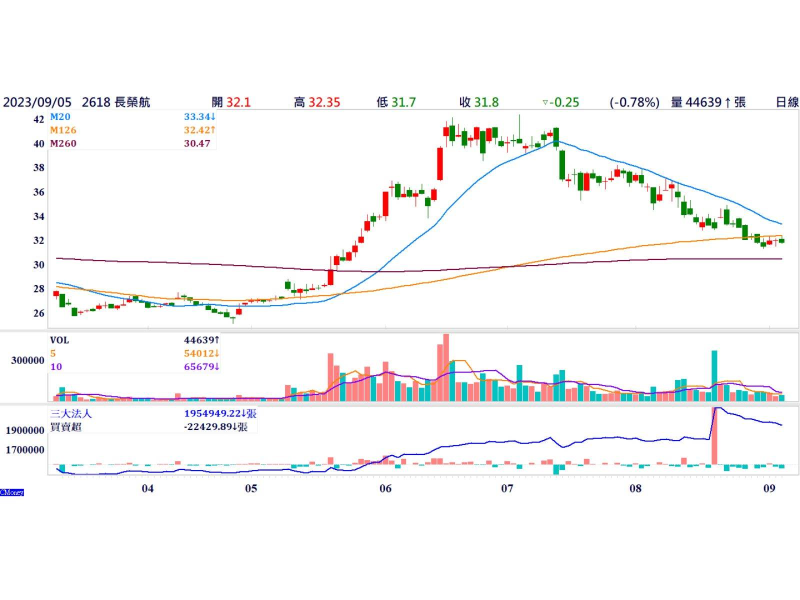Image resolution: width=800 pixels, height=600 pixels.
Task: Click the 08 month marker on time axis
Action: coord(635,488)
